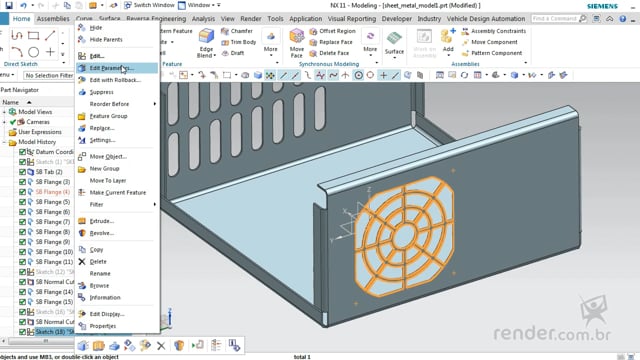Select the profile sketch tool
Viewport: 640px width, 360px height.
17,36
